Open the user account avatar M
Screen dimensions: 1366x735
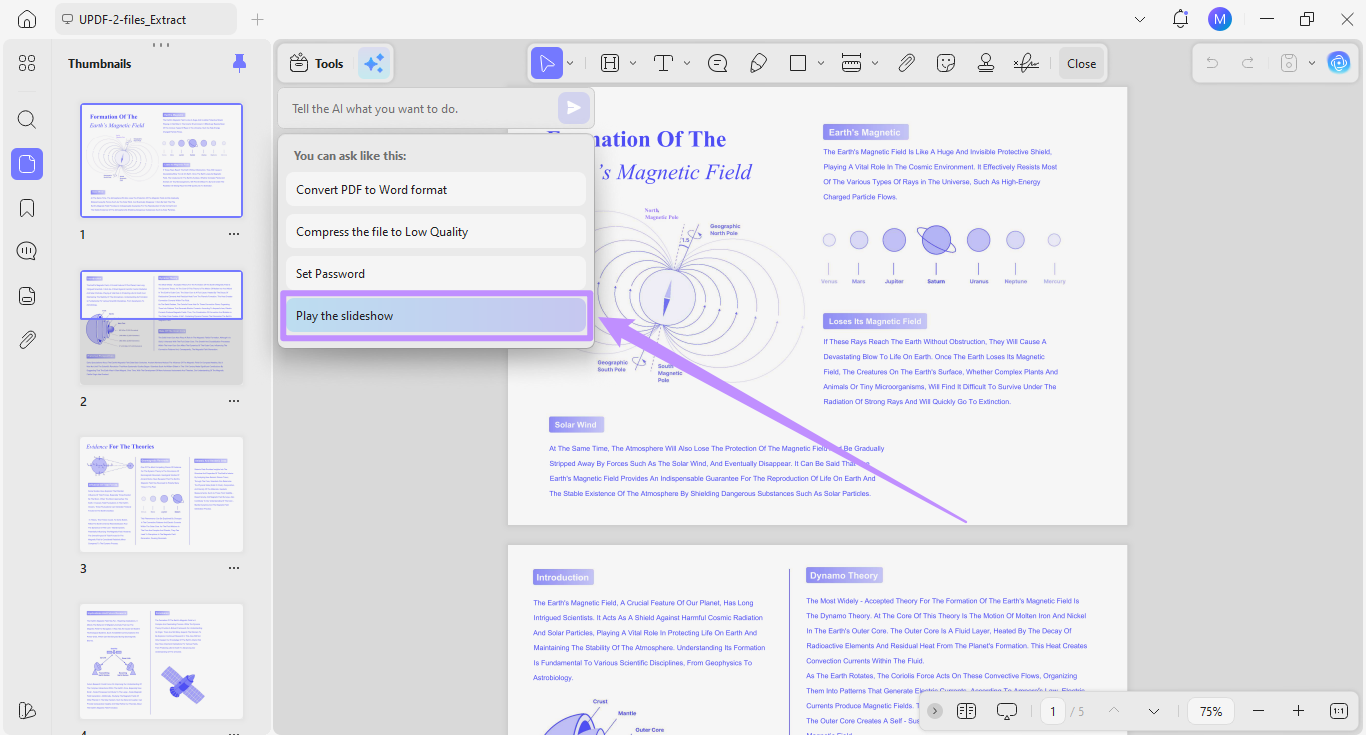(1219, 19)
